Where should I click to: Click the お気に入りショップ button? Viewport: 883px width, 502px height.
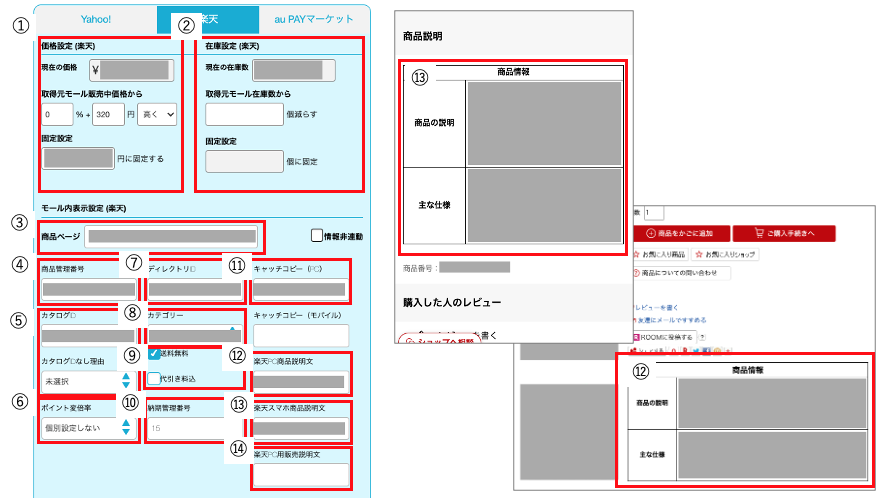pyautogui.click(x=725, y=255)
